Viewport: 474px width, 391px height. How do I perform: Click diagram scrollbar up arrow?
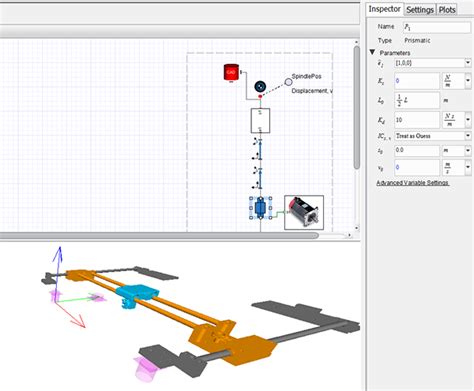pos(356,42)
